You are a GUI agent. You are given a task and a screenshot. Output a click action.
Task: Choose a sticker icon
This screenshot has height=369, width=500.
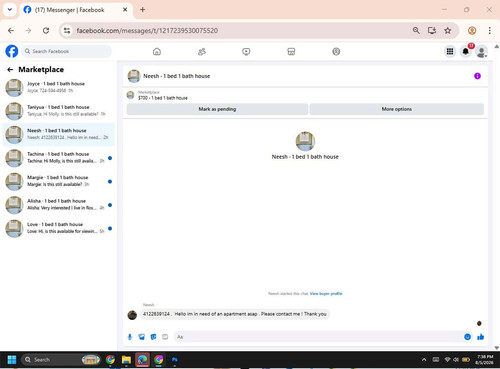(x=153, y=337)
